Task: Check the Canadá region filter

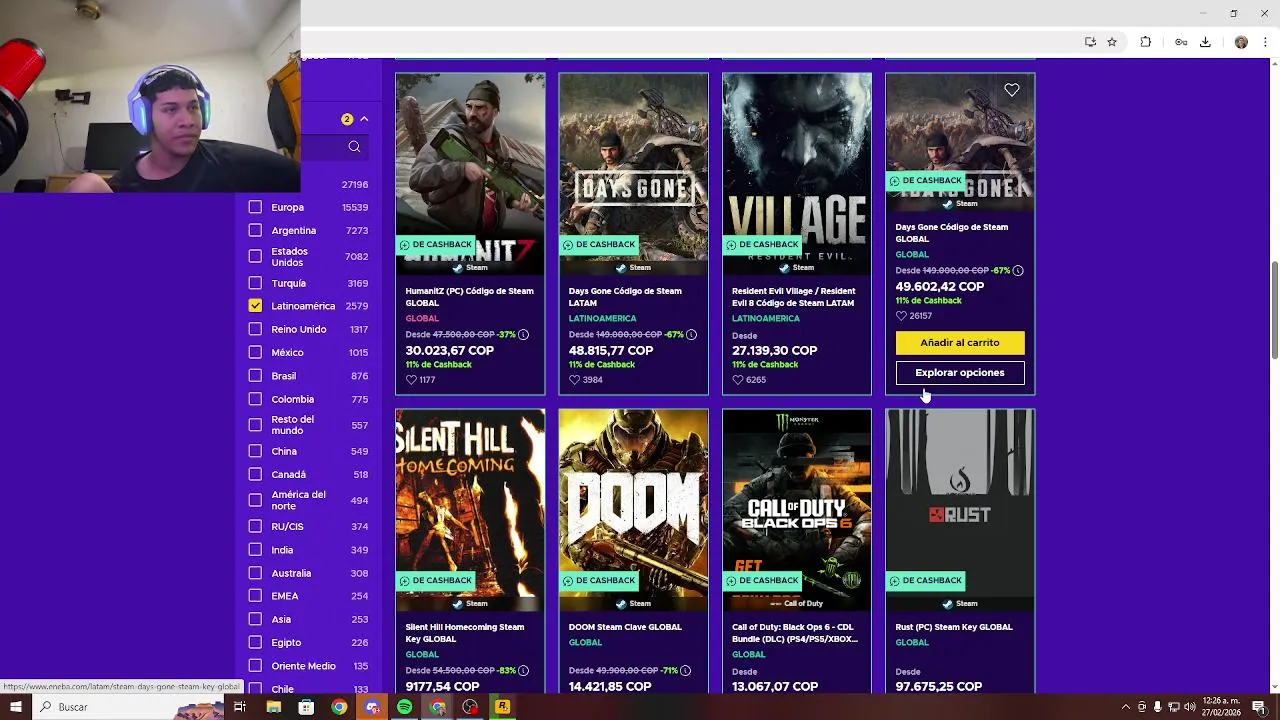Action: pyautogui.click(x=255, y=474)
